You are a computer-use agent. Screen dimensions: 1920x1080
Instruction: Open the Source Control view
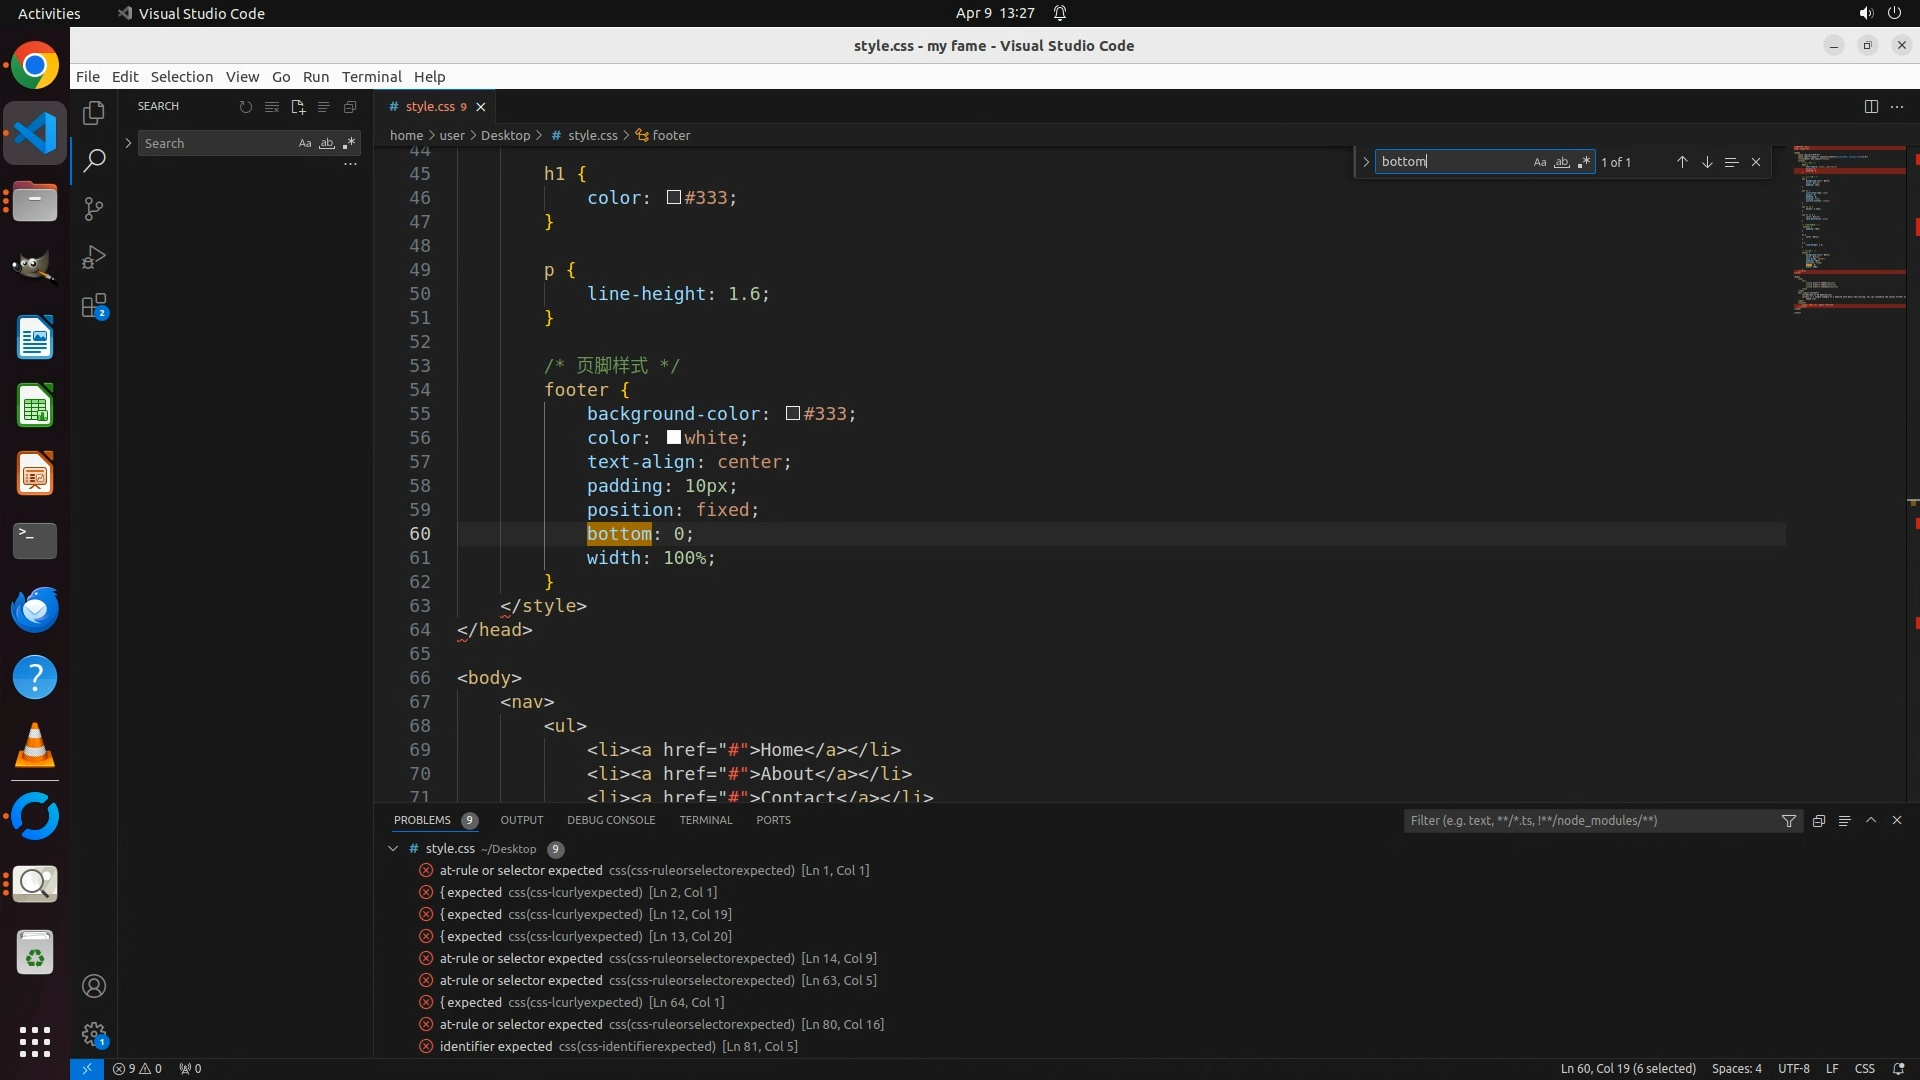click(x=94, y=209)
